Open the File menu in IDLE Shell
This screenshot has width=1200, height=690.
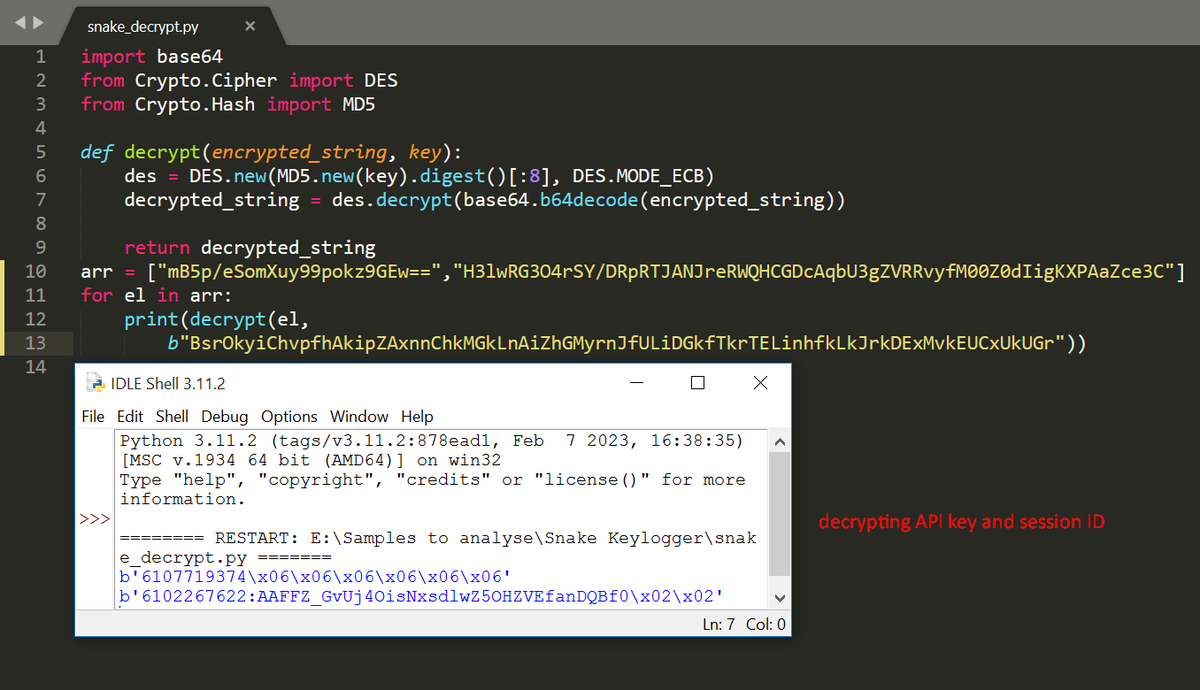tap(93, 416)
